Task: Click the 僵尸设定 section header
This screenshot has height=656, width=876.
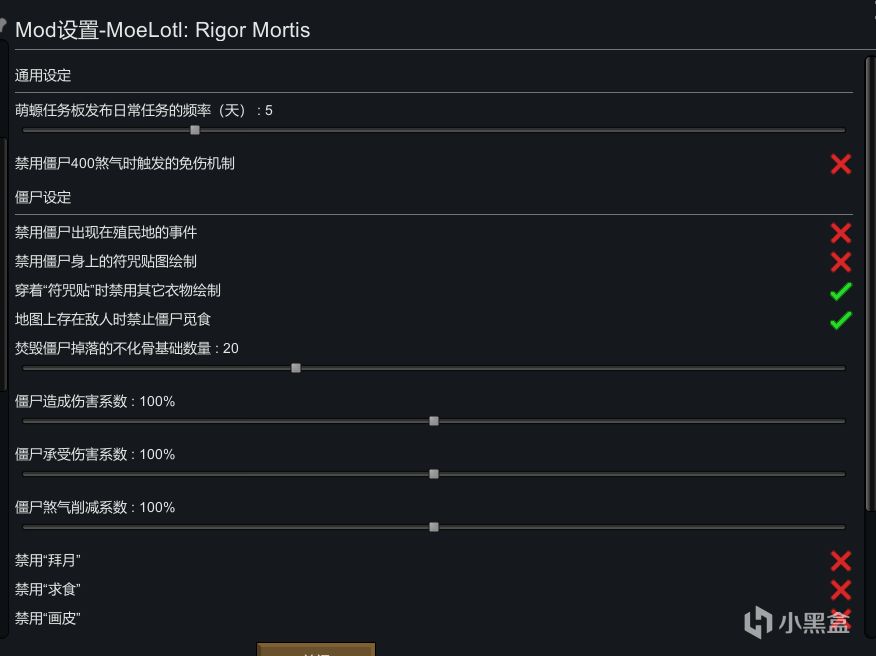Action: coord(43,198)
